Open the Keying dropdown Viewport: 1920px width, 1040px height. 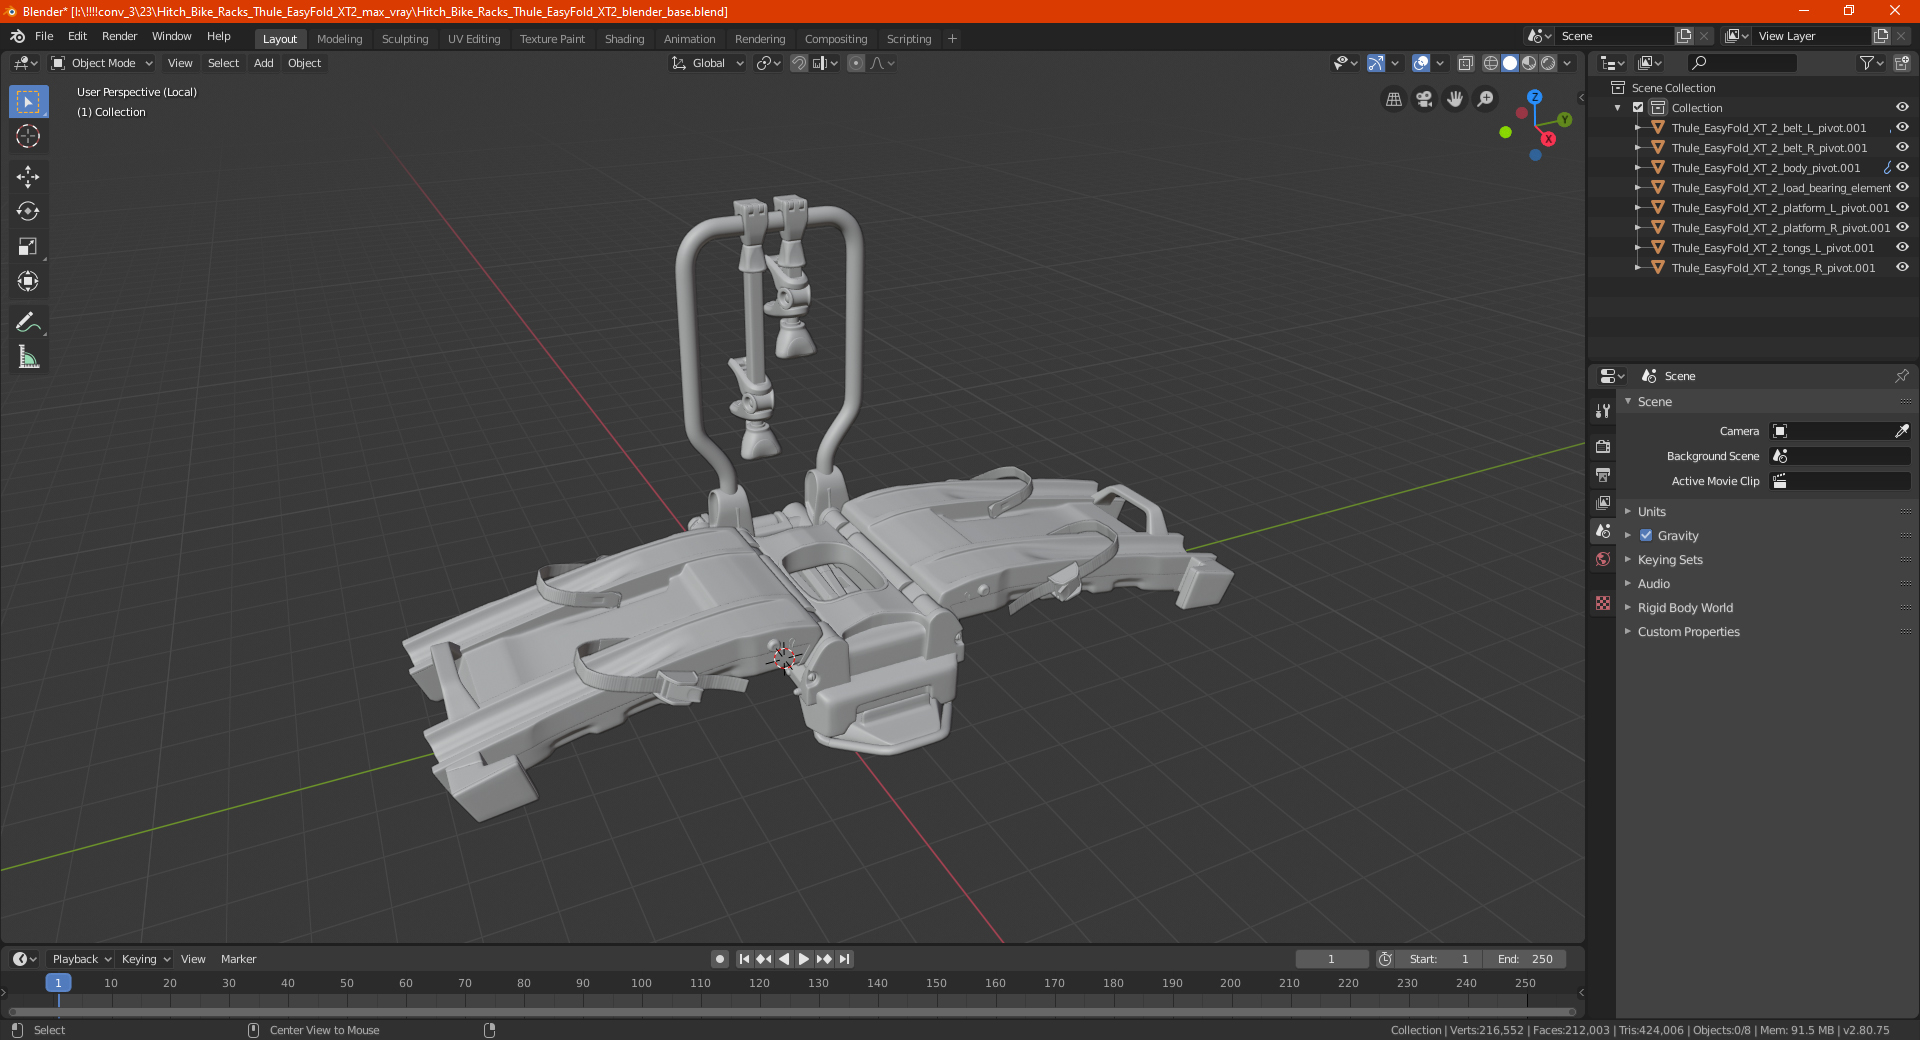tap(145, 959)
